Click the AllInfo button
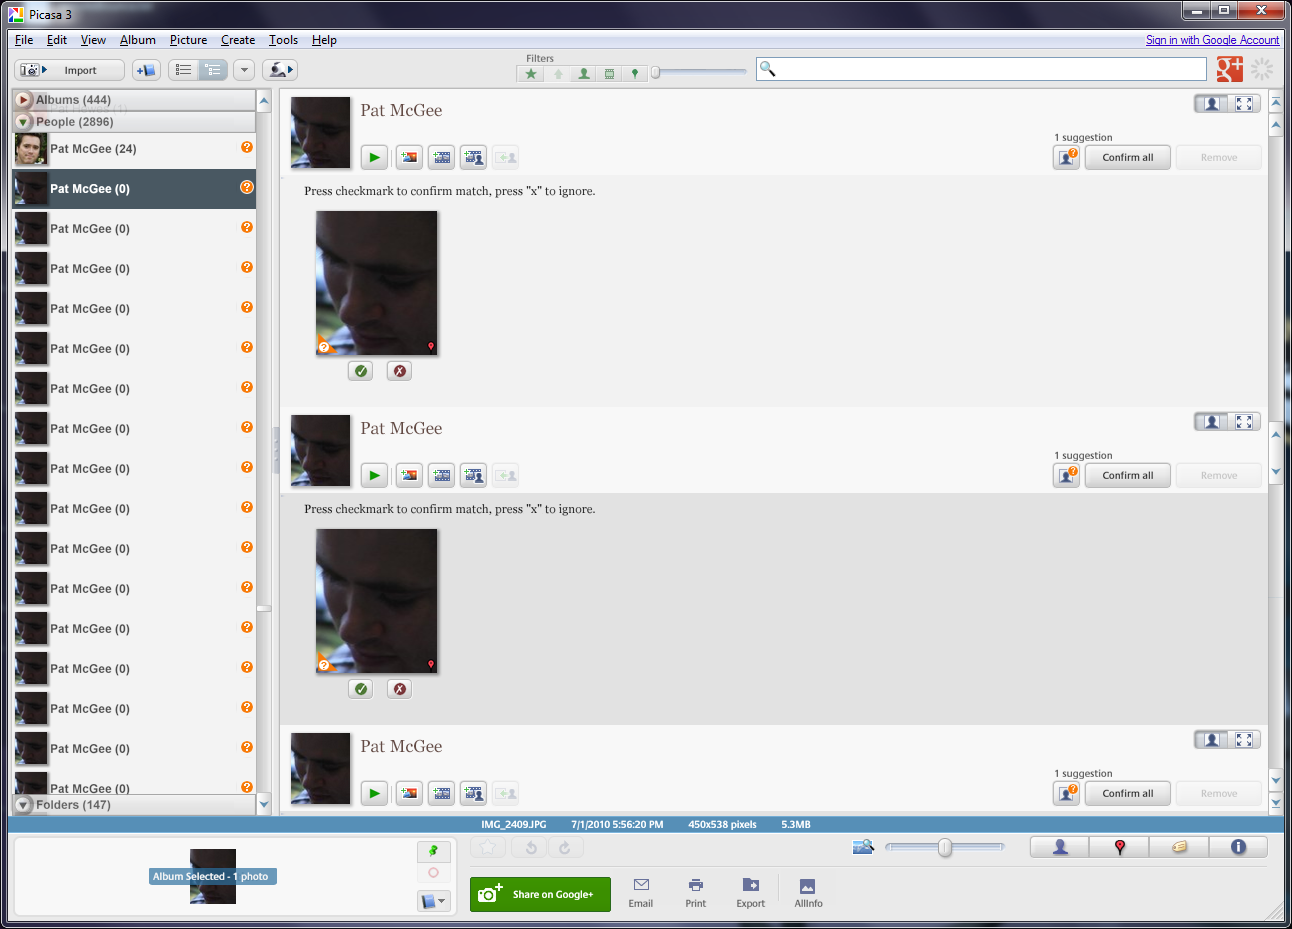The image size is (1292, 929). coord(808,893)
